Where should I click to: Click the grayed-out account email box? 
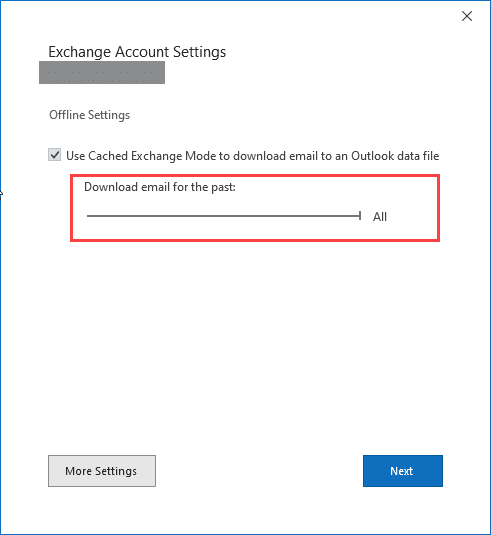point(102,72)
